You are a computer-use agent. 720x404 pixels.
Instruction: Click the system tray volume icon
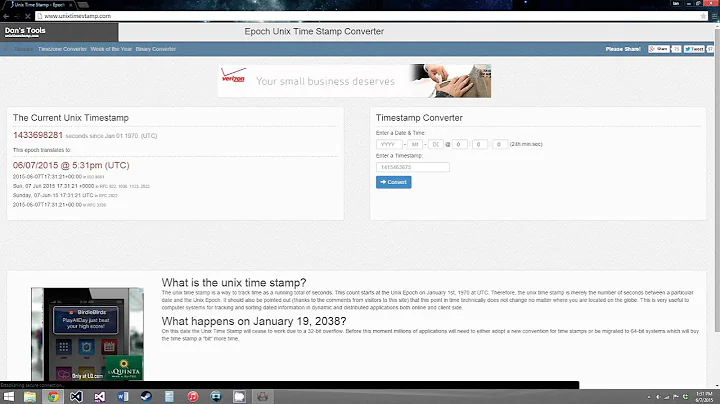pos(658,397)
